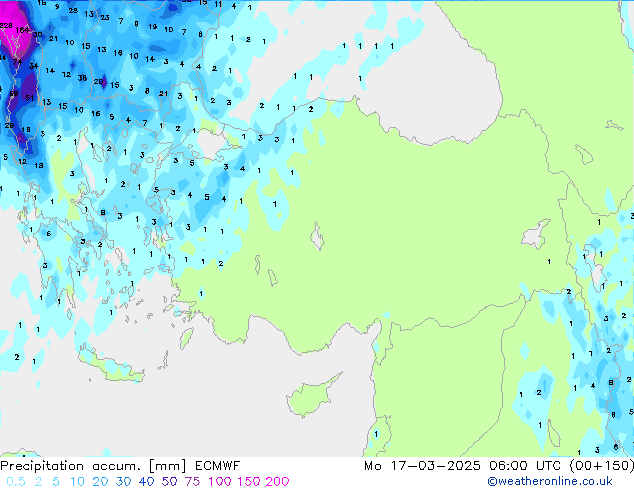Select the 150 legend value
This screenshot has height=490, width=634.
[249, 482]
